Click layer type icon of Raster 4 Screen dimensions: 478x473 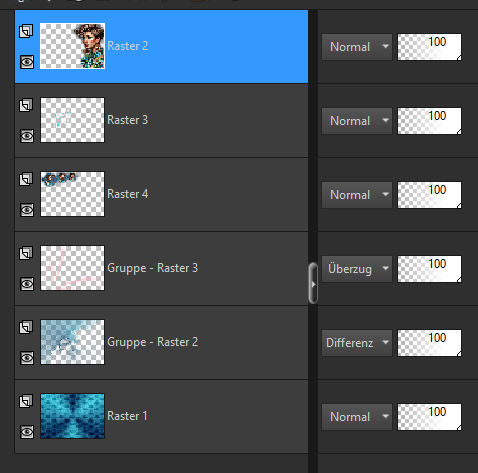[x=26, y=179]
